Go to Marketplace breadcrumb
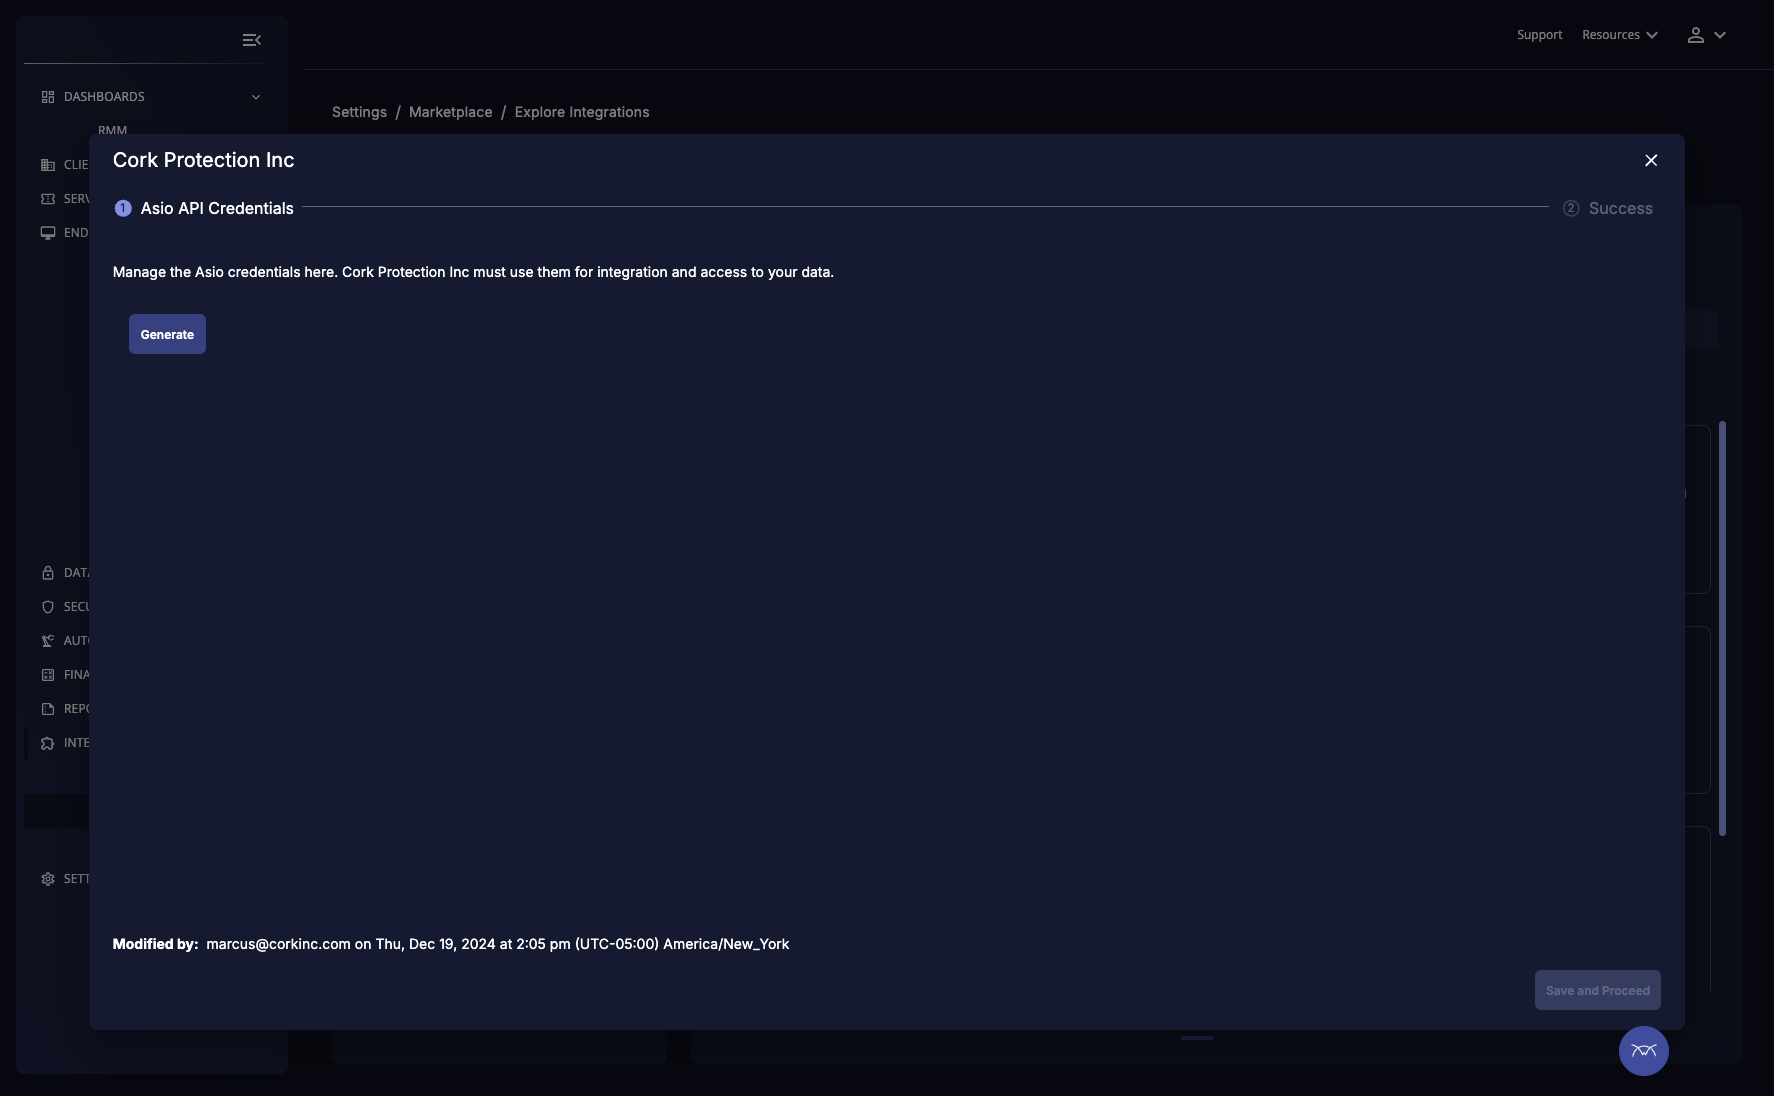This screenshot has height=1096, width=1774. 450,112
